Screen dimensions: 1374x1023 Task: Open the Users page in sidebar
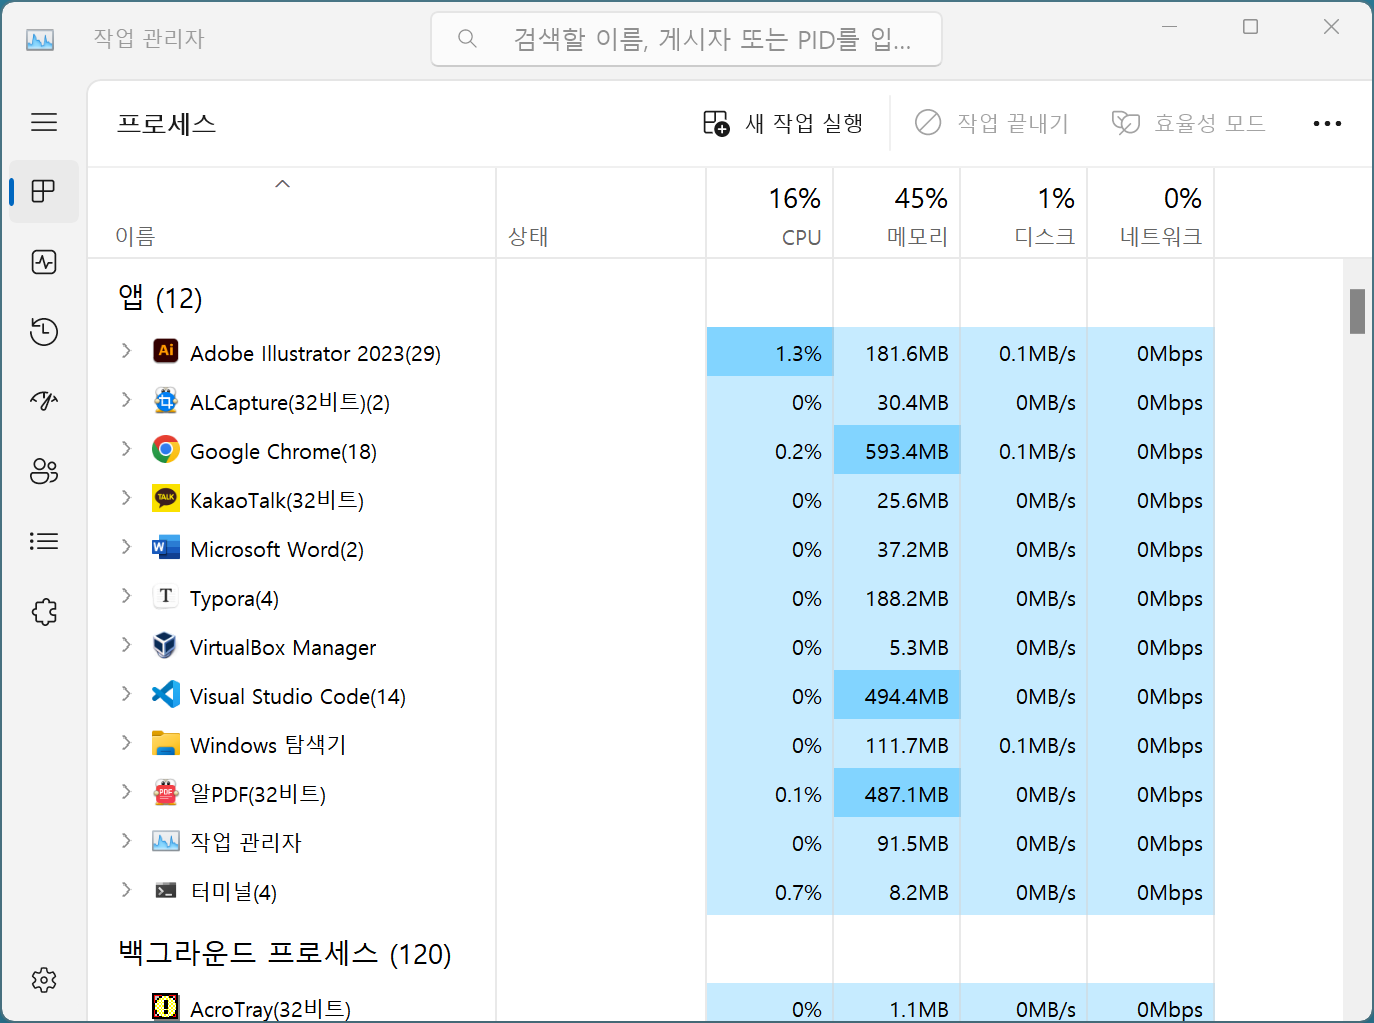pos(44,471)
